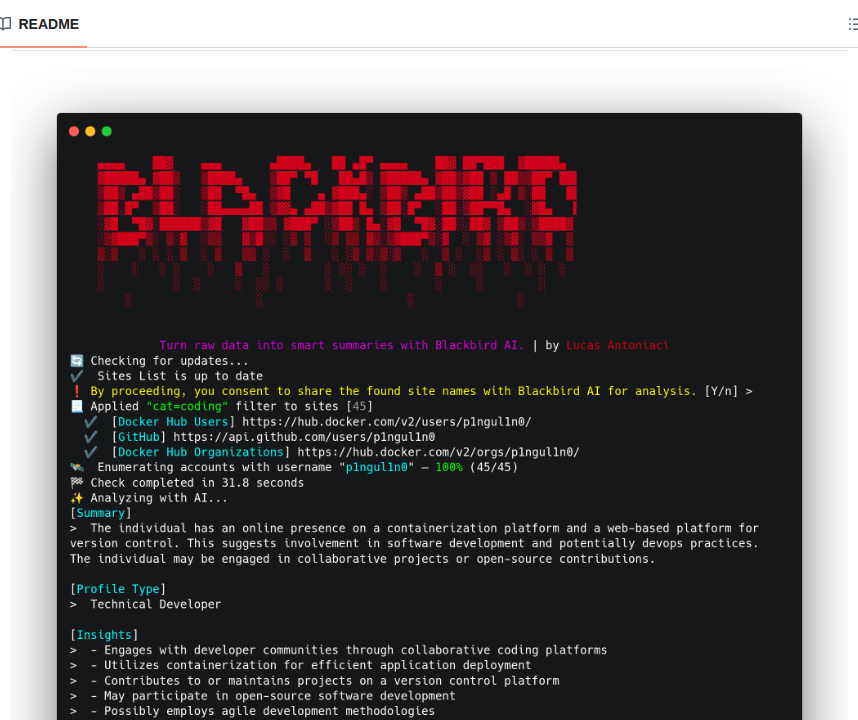Click the "[Insights]" heading

coord(104,635)
